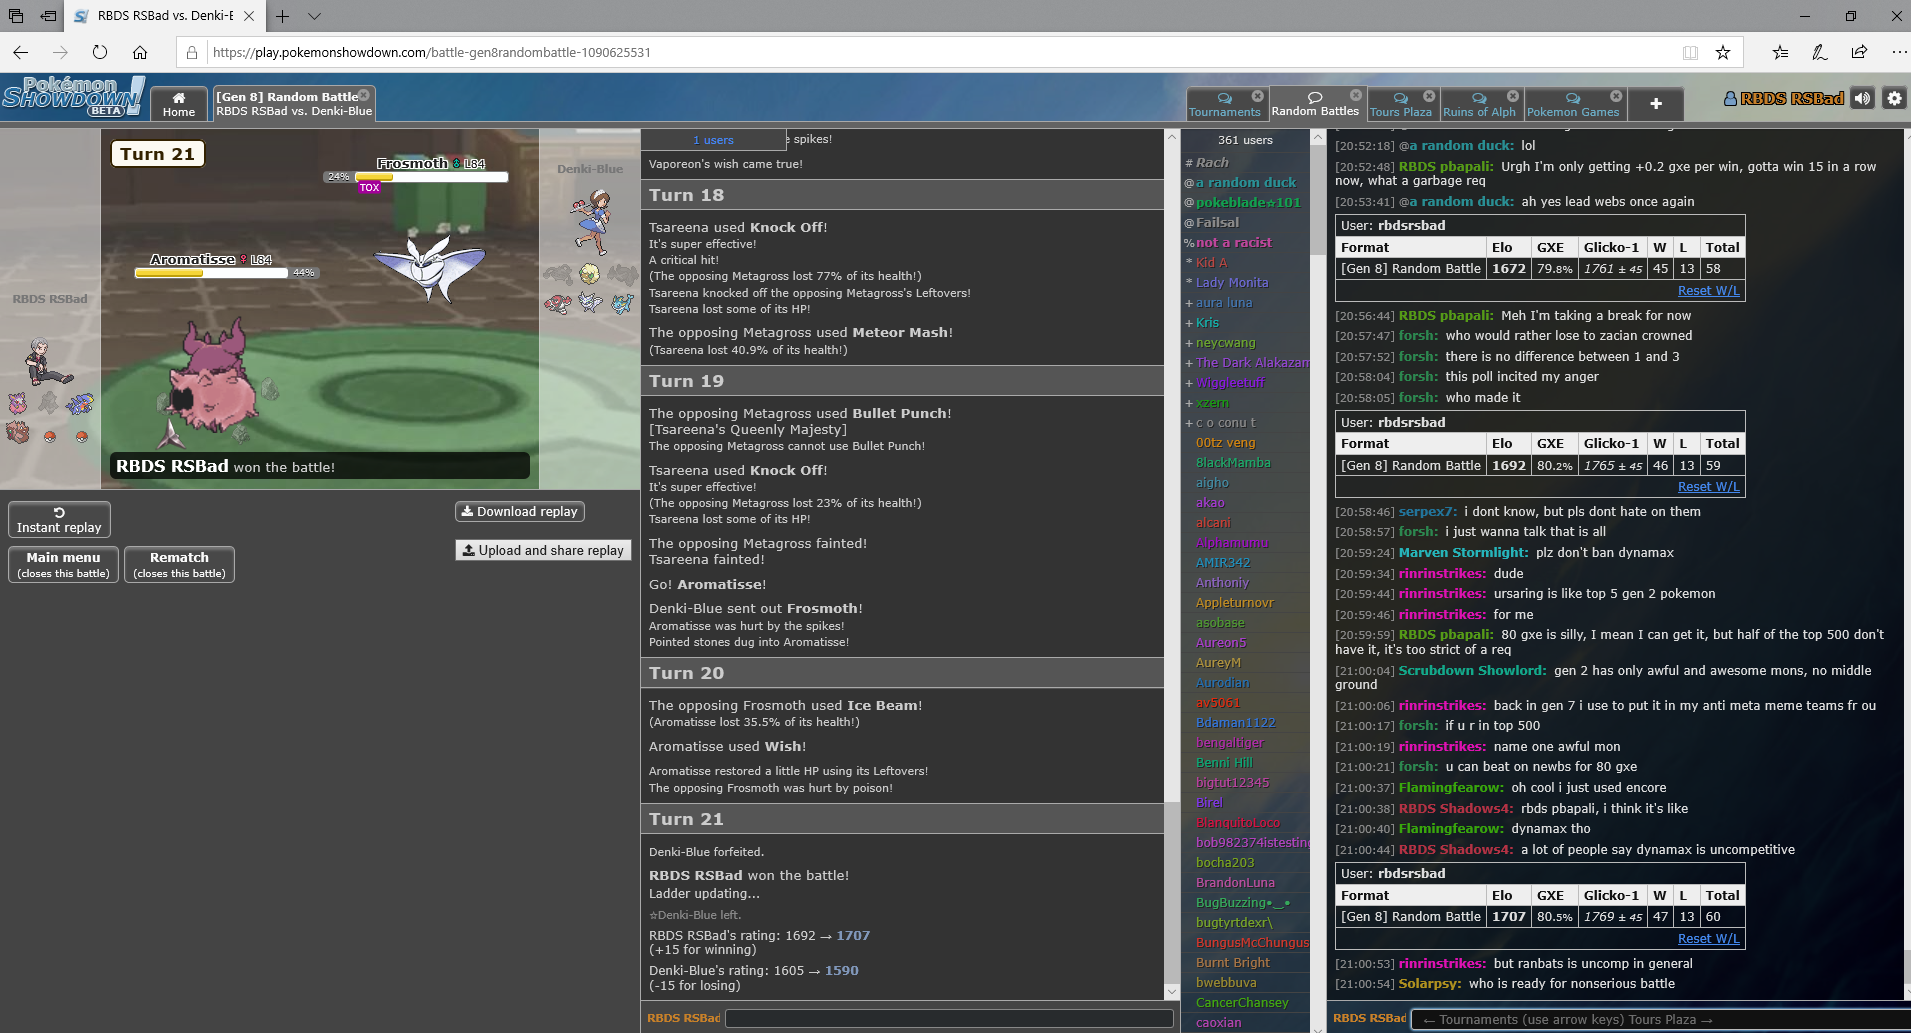Click the user list scrollbar up arrow
Viewport: 1911px width, 1033px height.
pos(1318,137)
